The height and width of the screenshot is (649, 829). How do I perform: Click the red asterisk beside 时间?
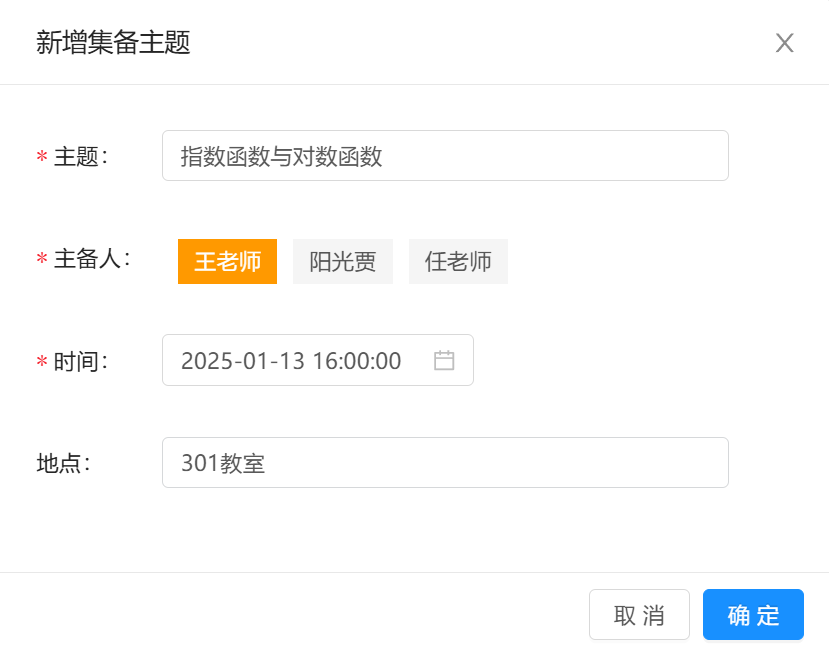[x=42, y=362]
